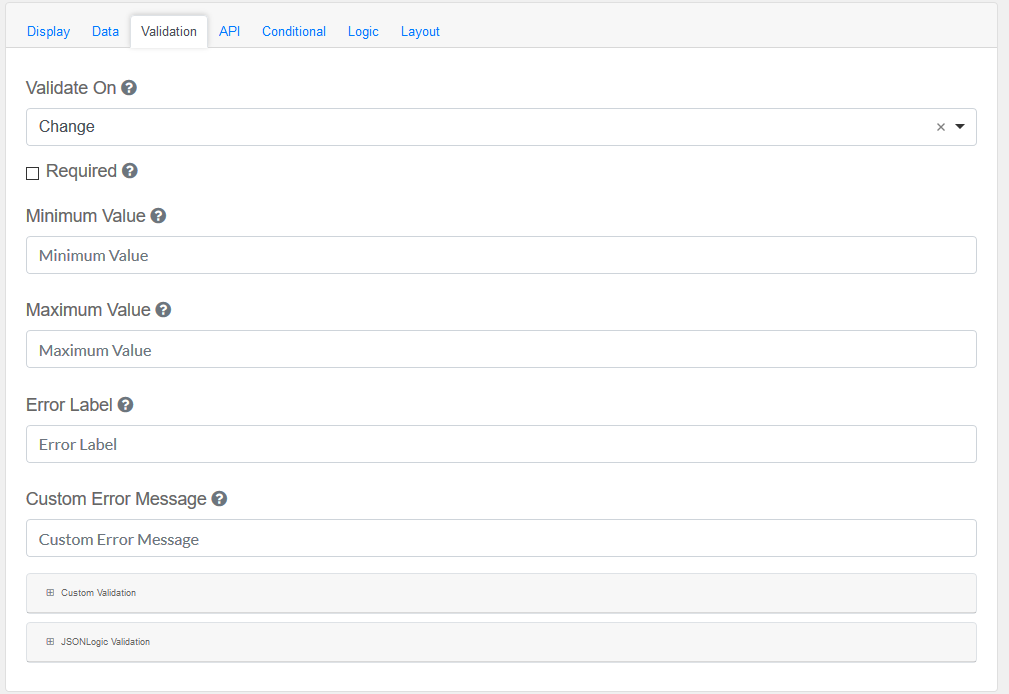Go to the API tab

click(229, 31)
